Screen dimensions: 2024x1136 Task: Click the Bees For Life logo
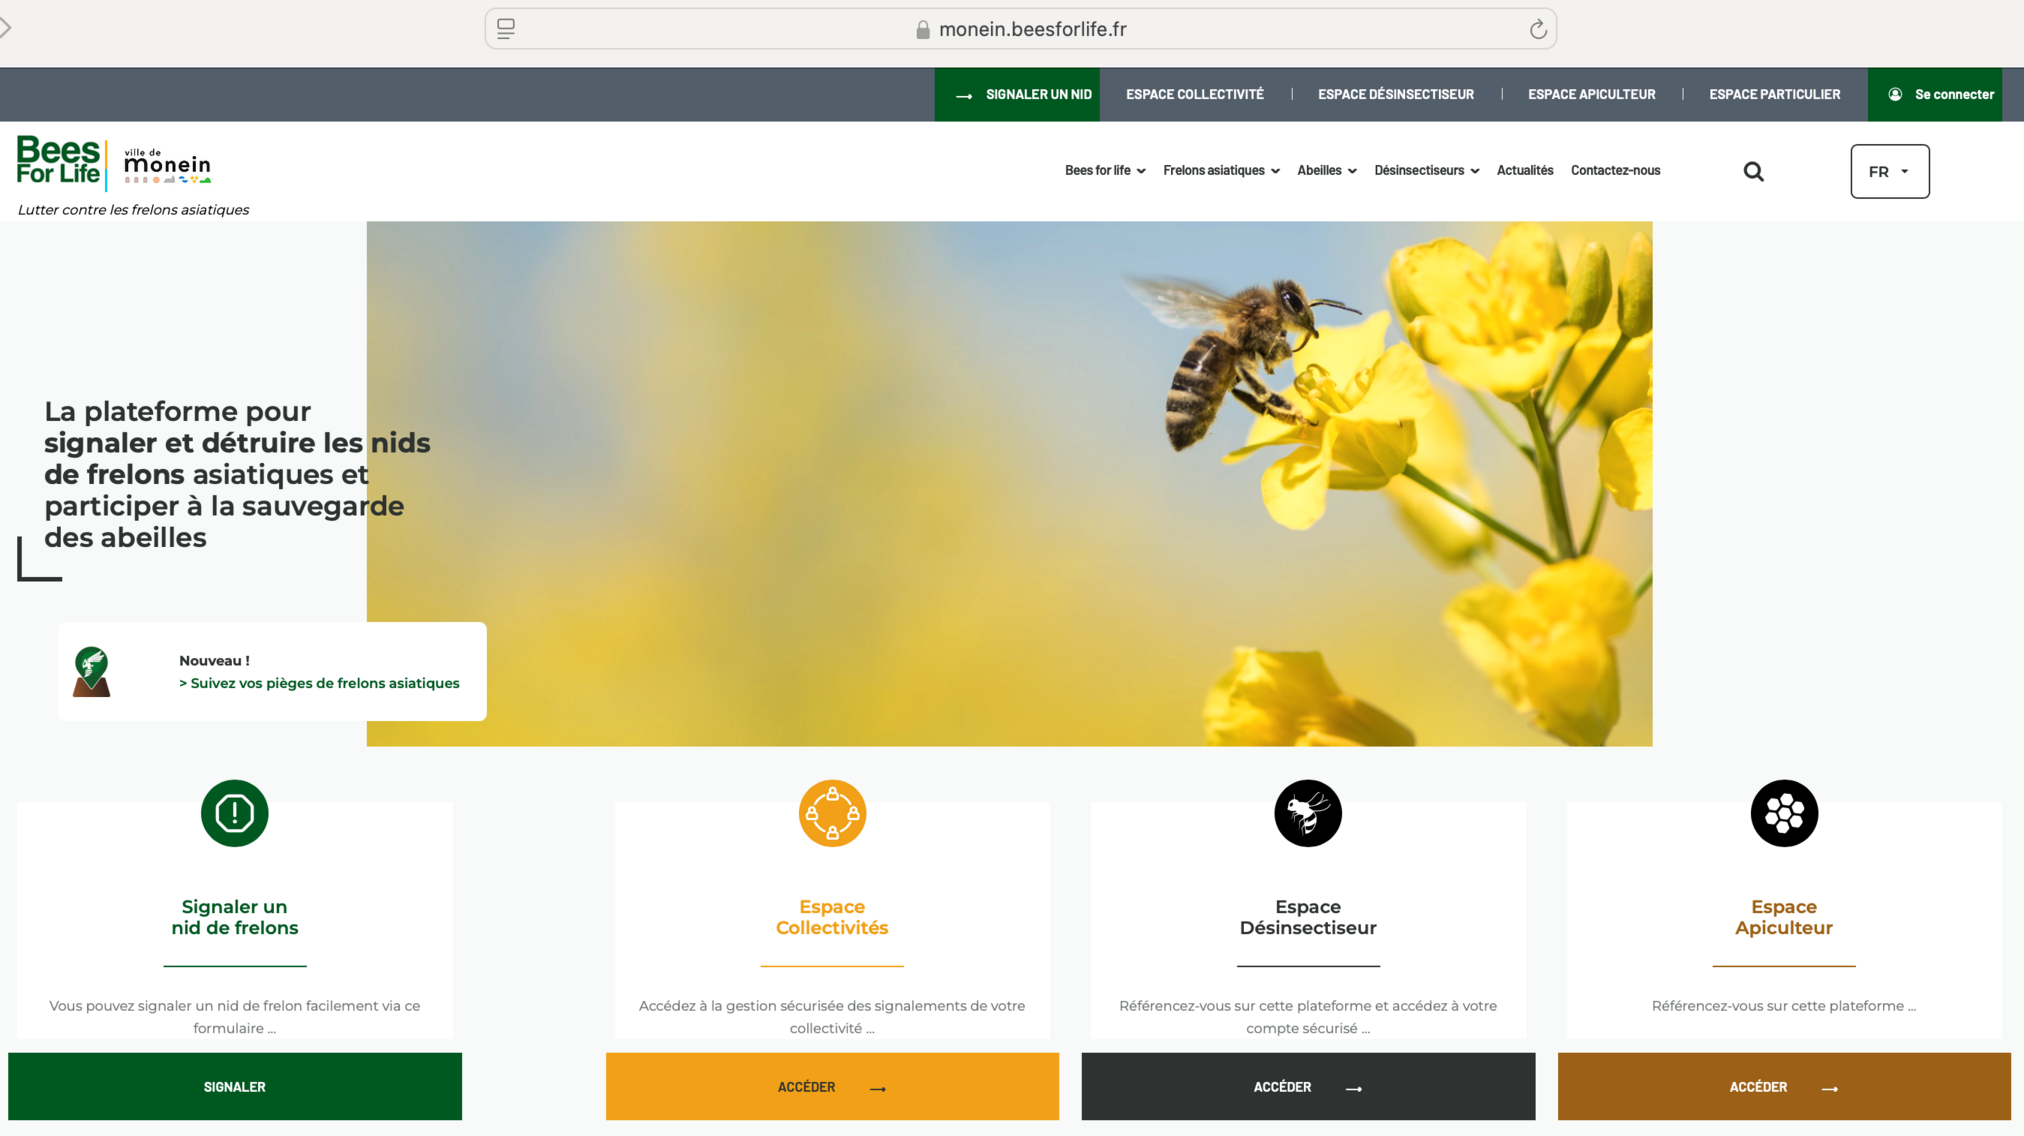click(59, 161)
